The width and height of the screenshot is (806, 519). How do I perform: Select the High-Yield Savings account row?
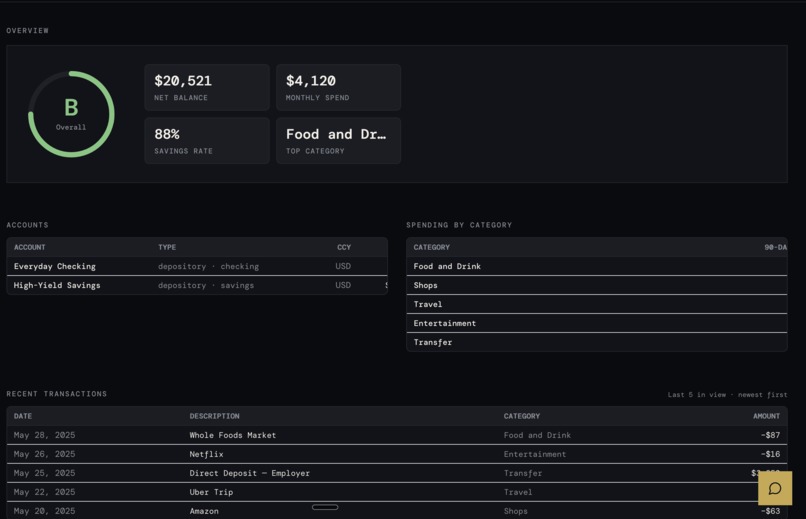[197, 285]
